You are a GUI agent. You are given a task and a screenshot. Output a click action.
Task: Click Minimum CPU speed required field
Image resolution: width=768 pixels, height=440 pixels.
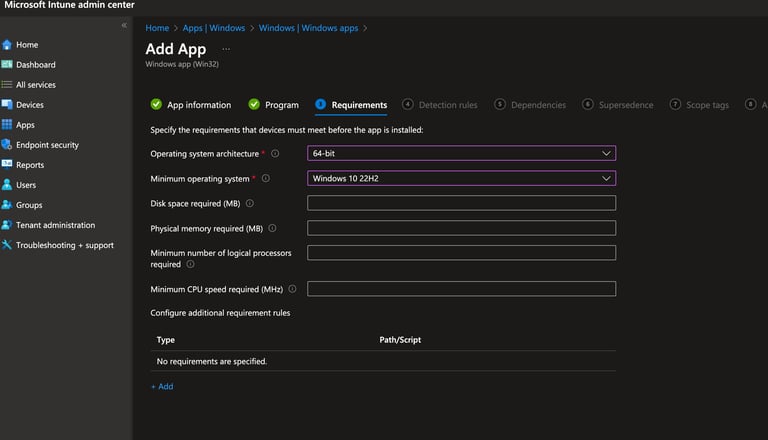pos(461,289)
